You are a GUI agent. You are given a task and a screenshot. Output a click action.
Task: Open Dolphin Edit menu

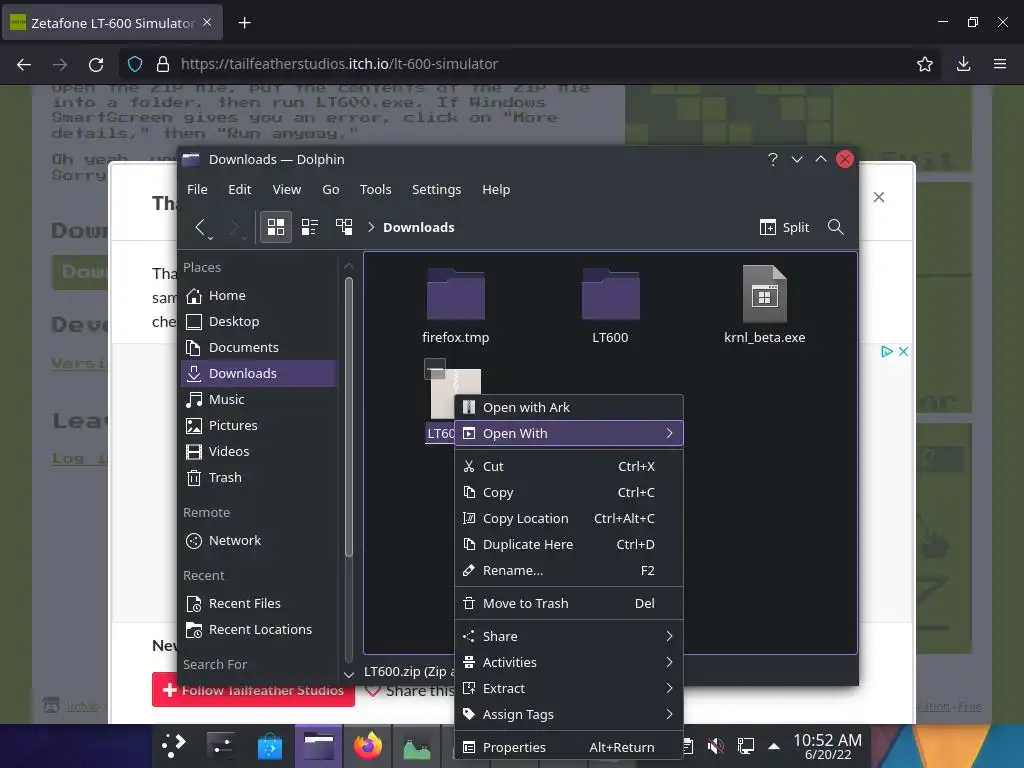[240, 189]
